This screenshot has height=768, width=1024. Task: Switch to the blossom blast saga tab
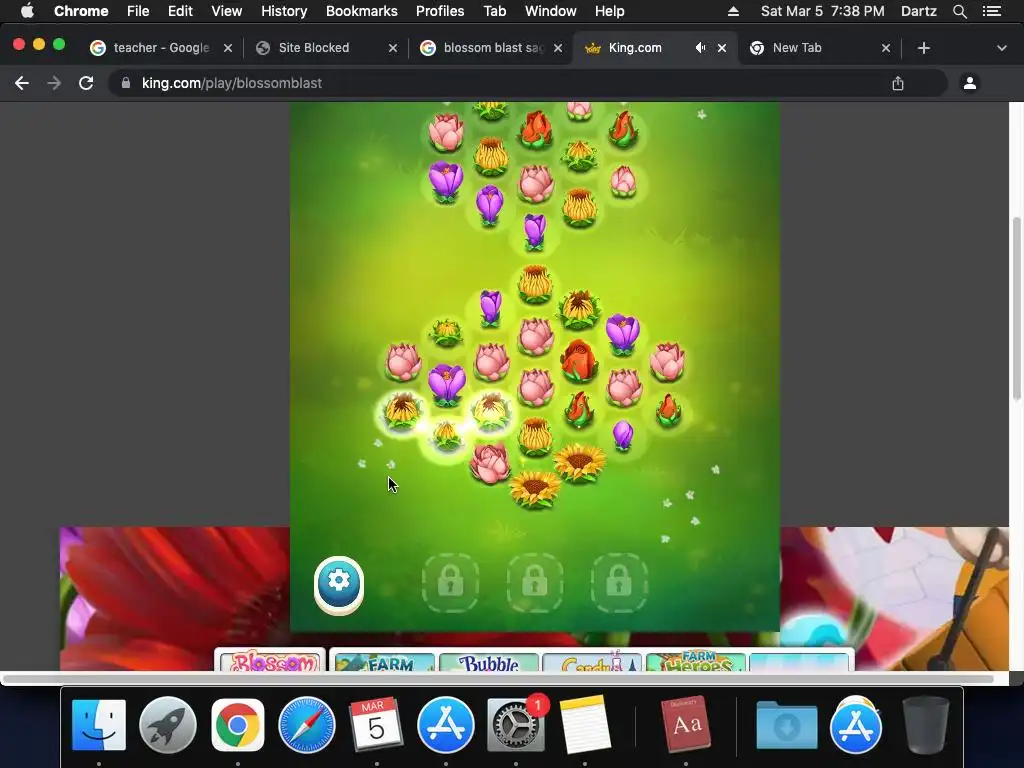tap(493, 48)
